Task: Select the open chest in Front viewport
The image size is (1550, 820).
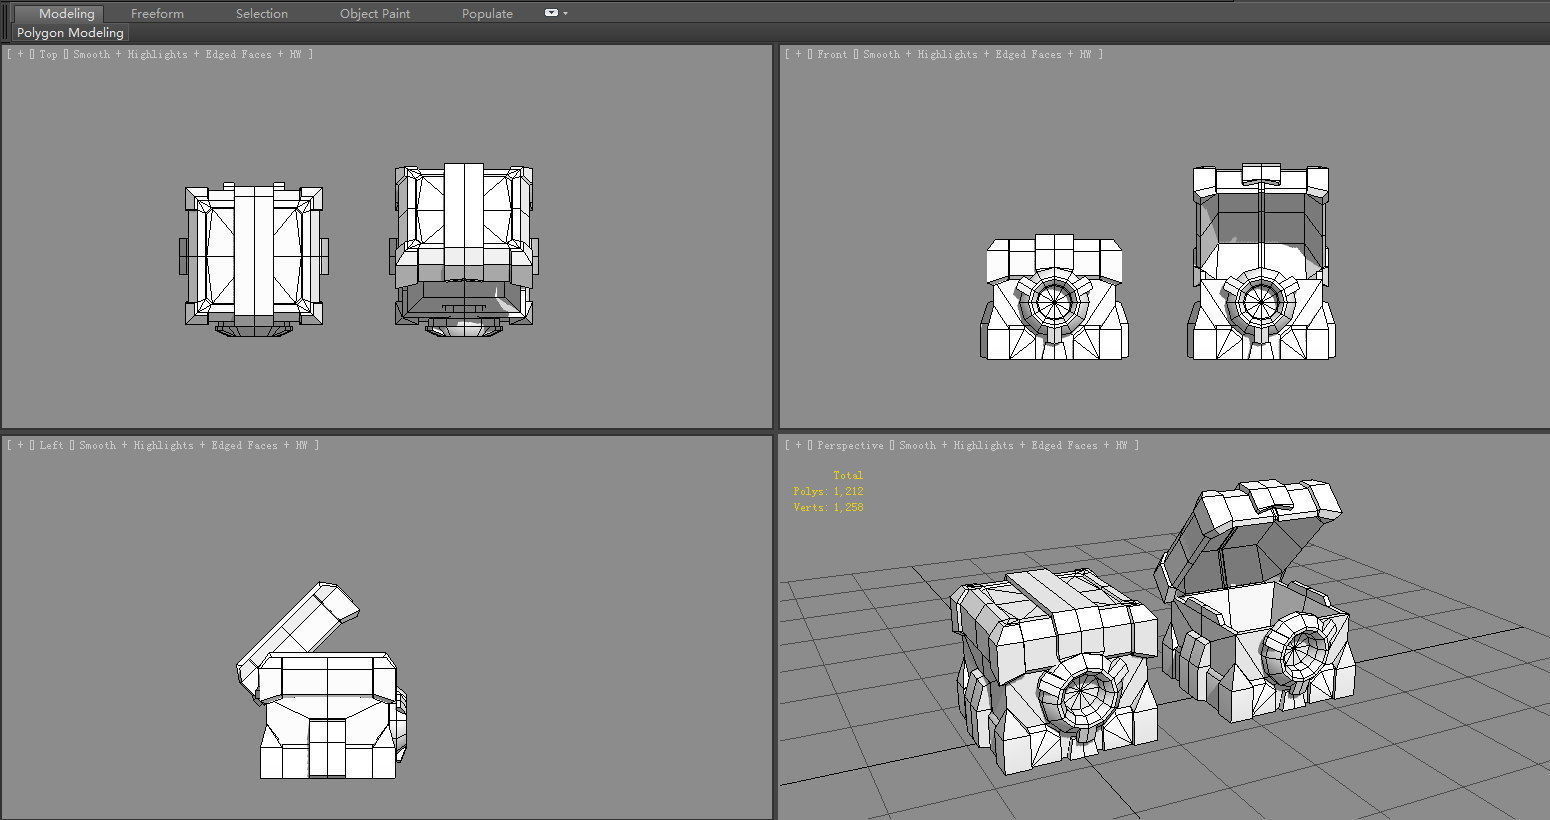Action: (1261, 261)
